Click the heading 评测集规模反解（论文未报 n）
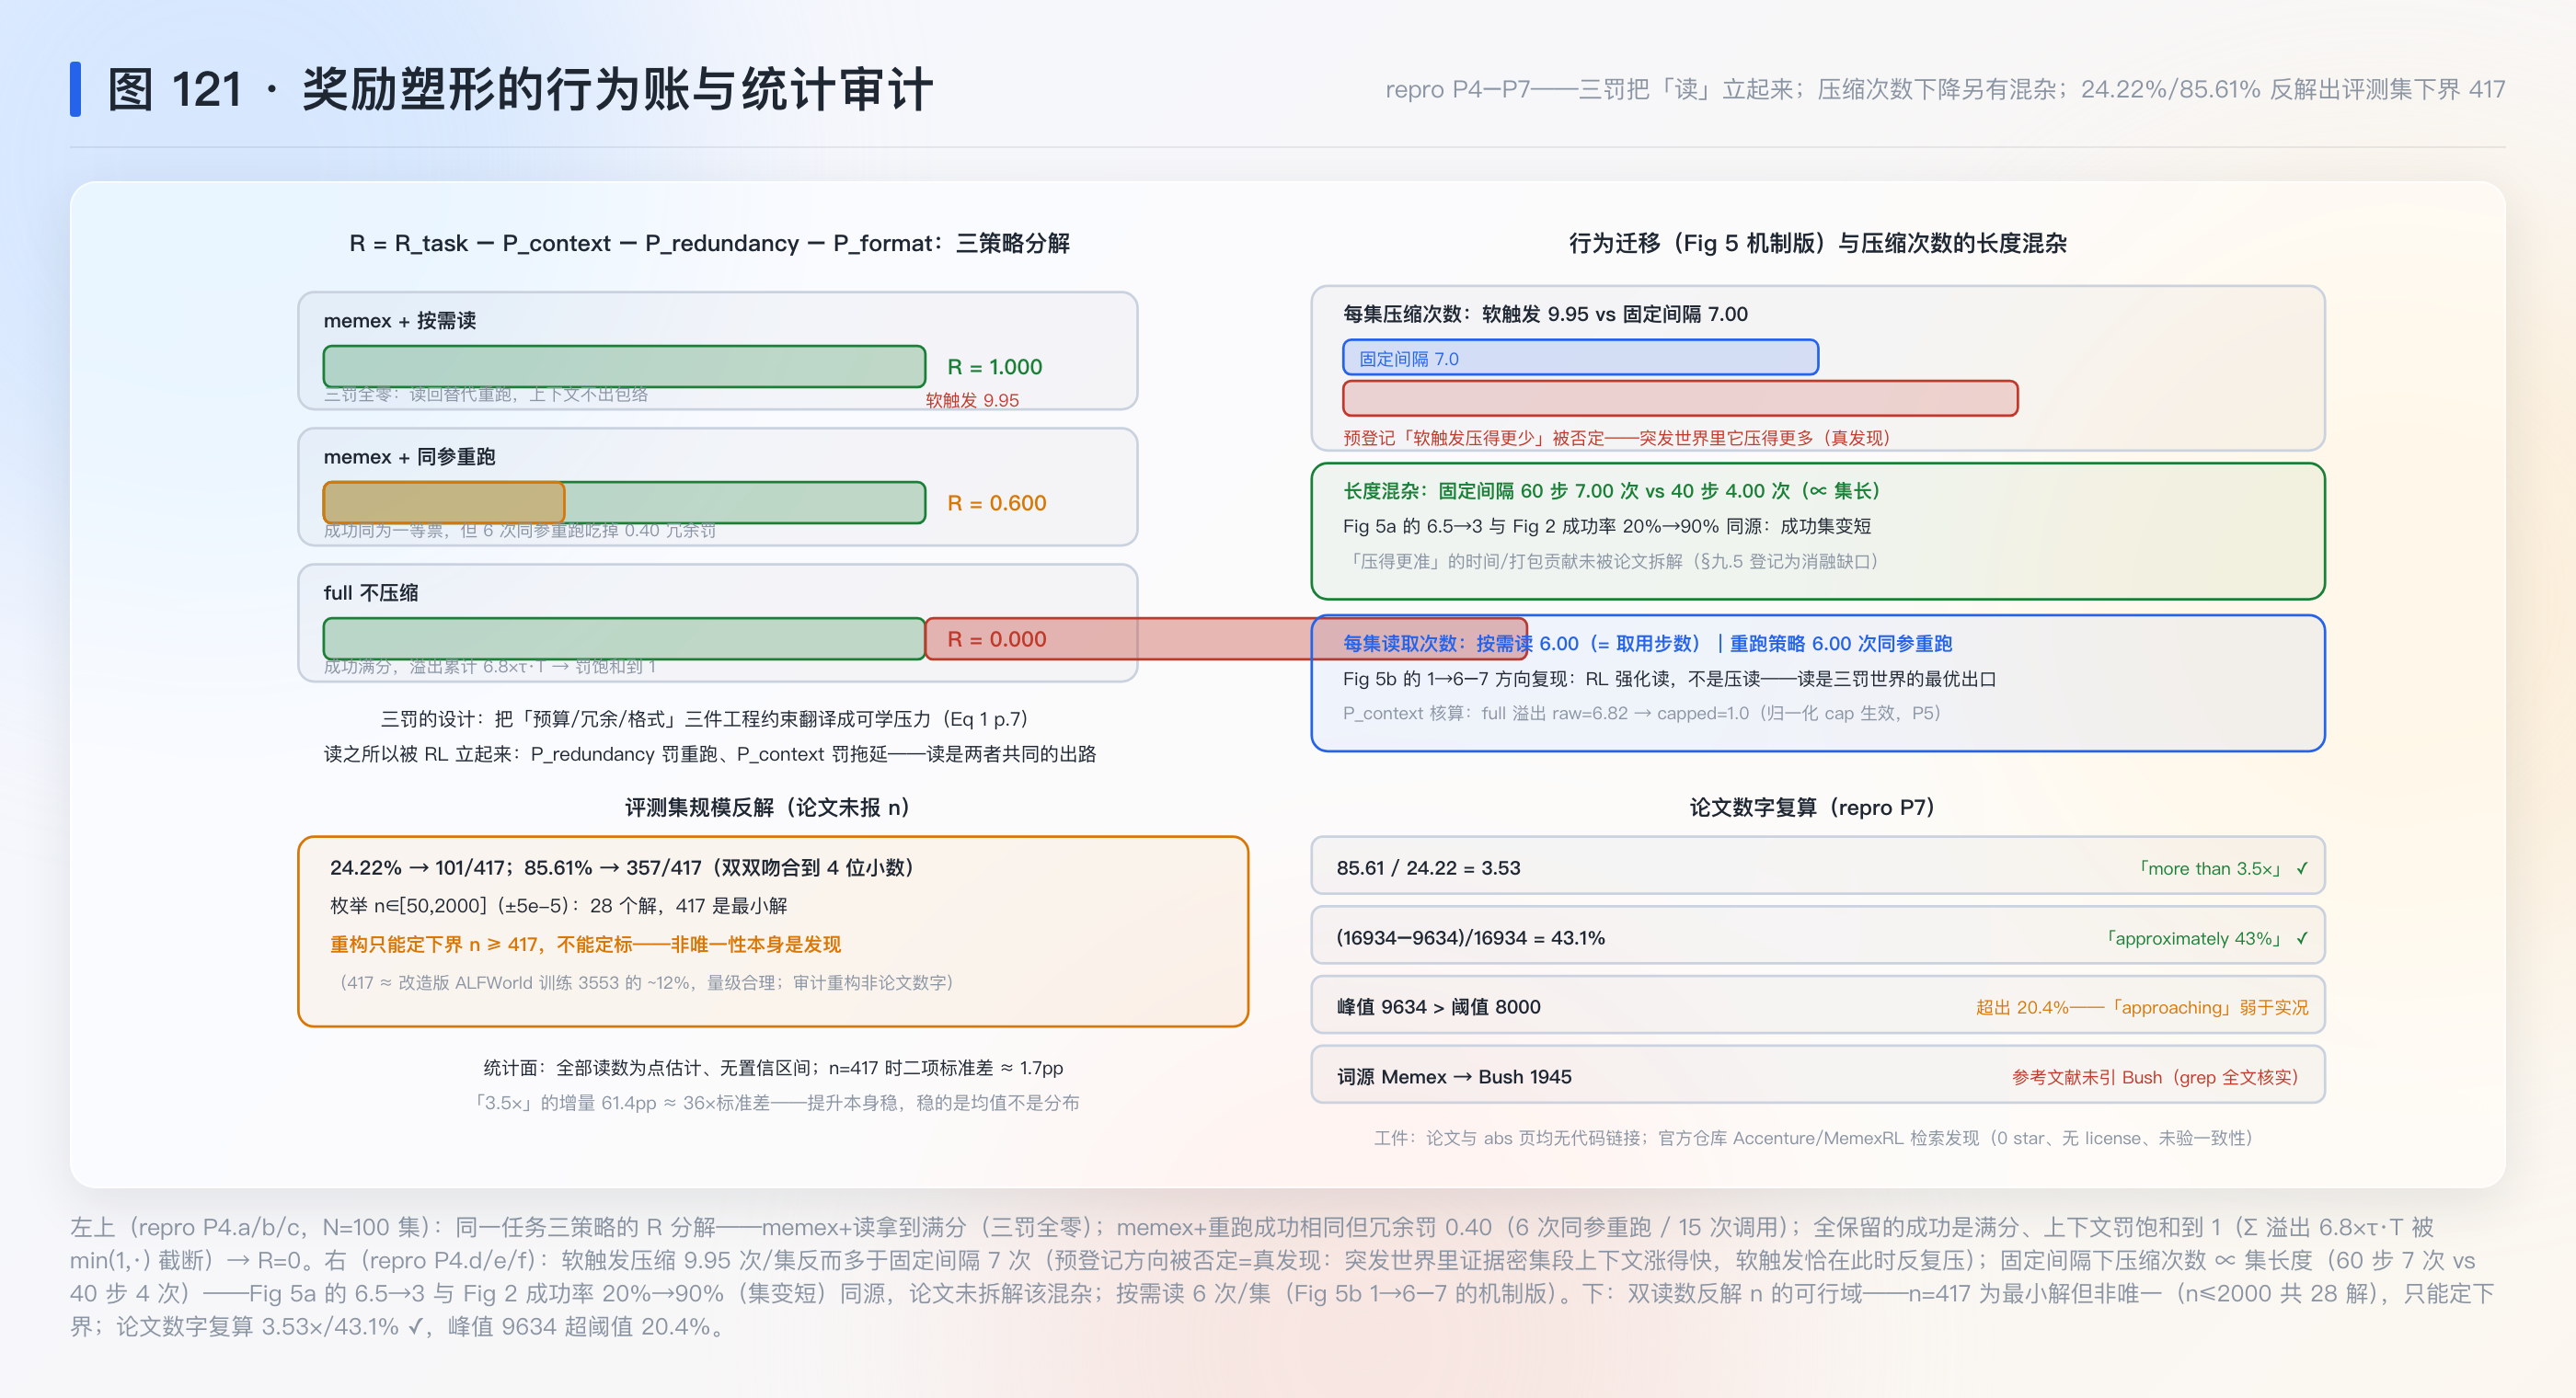 tap(767, 807)
